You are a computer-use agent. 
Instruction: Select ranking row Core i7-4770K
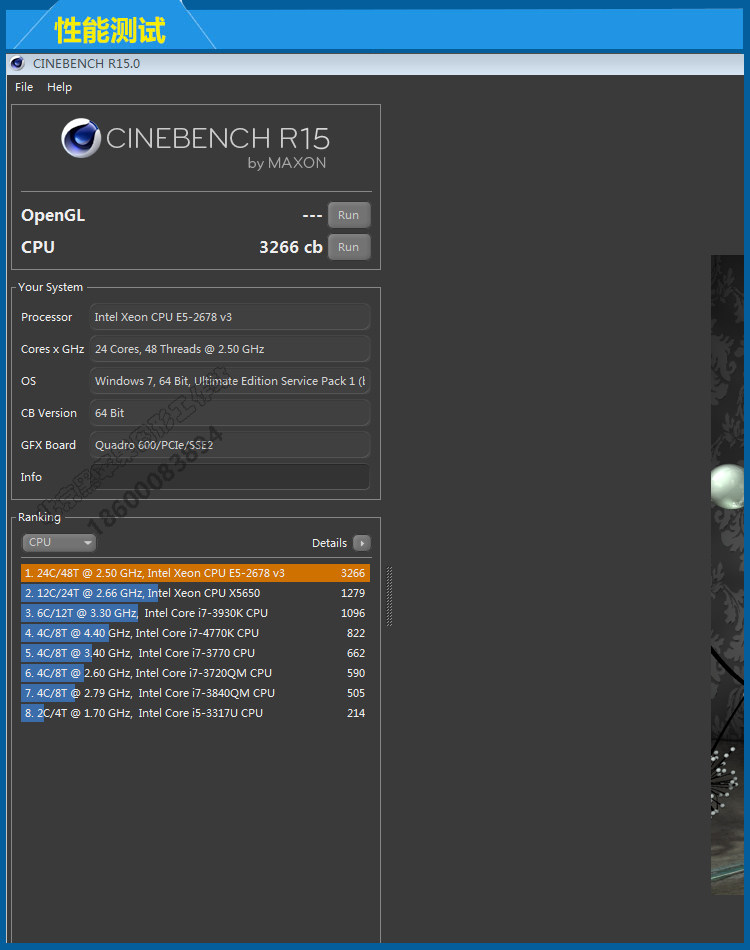pos(195,633)
